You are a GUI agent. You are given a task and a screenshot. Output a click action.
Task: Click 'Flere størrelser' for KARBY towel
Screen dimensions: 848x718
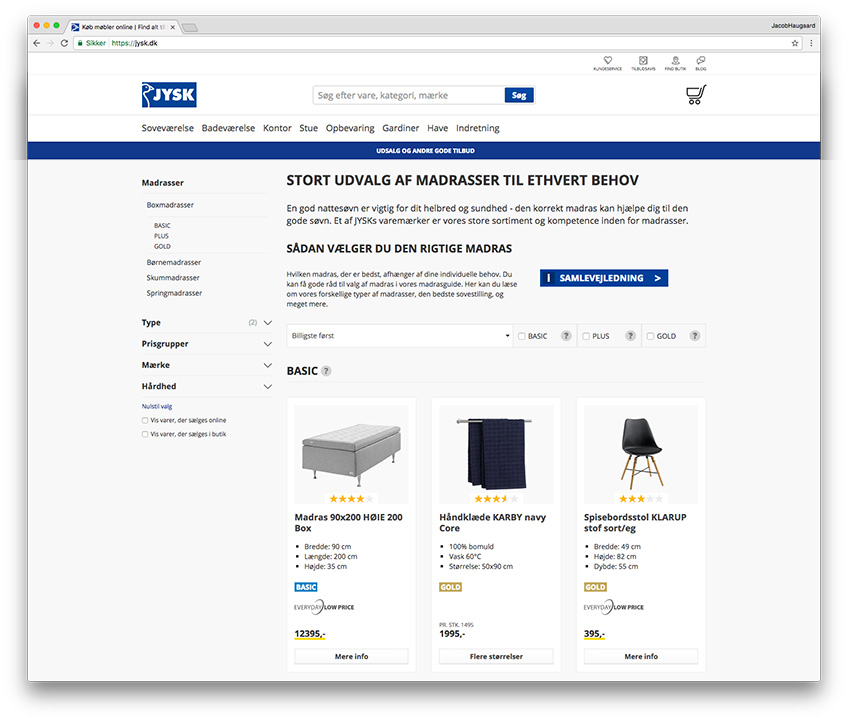click(496, 656)
